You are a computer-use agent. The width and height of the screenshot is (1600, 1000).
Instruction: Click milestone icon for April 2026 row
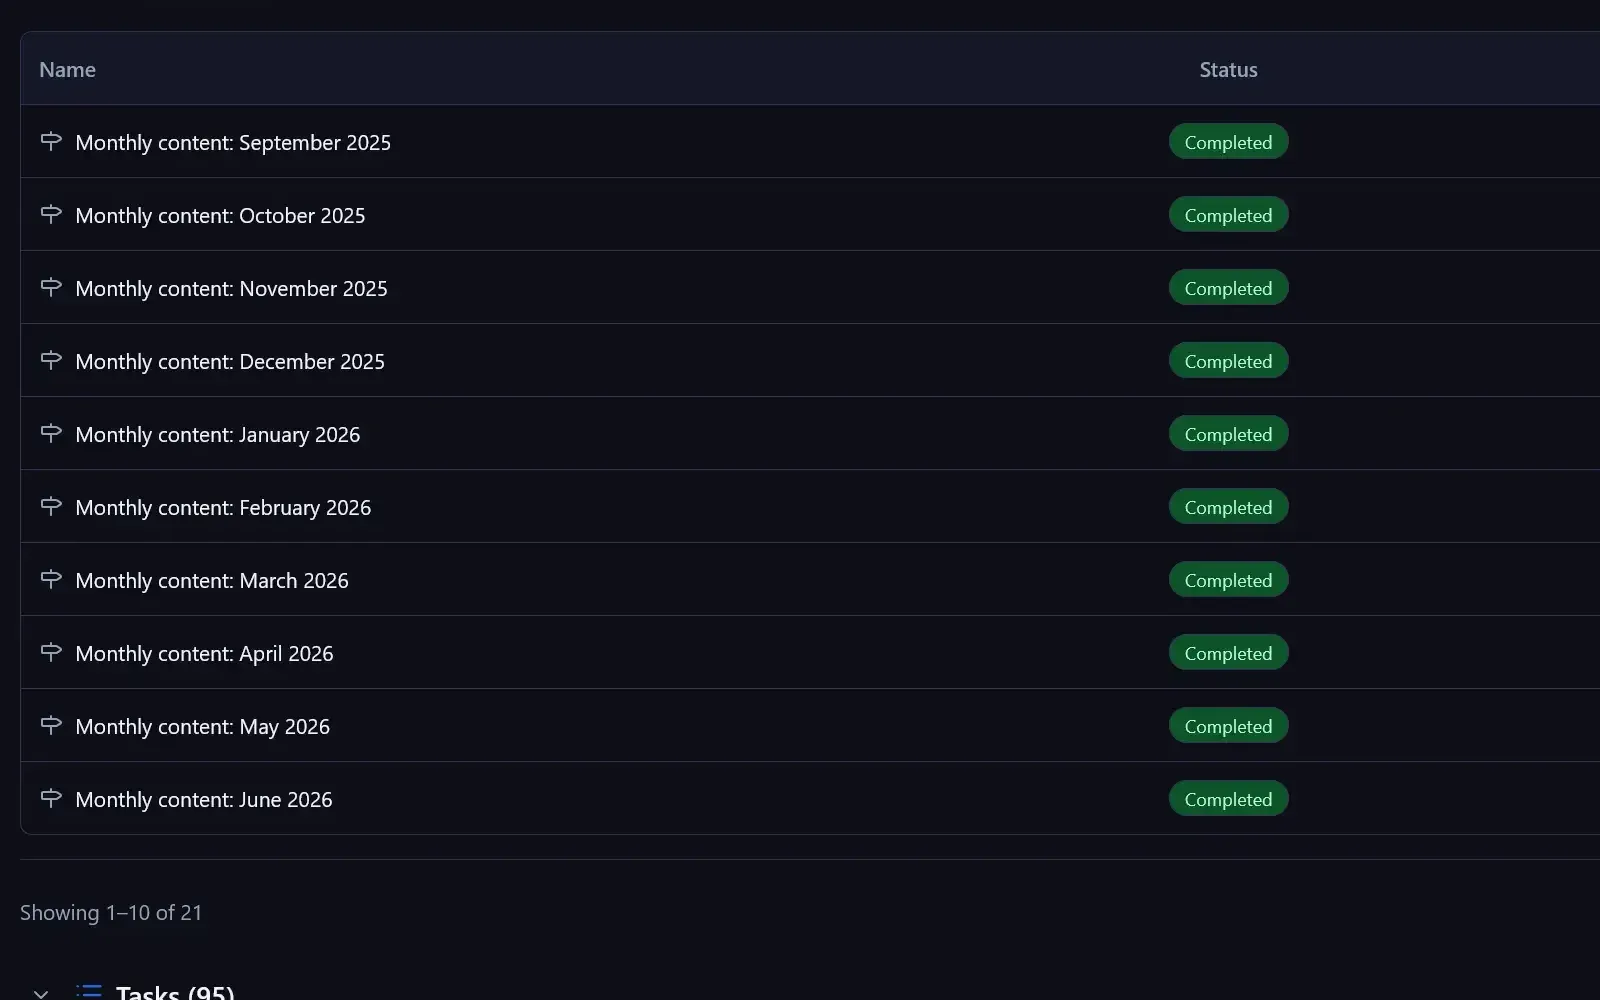(51, 652)
